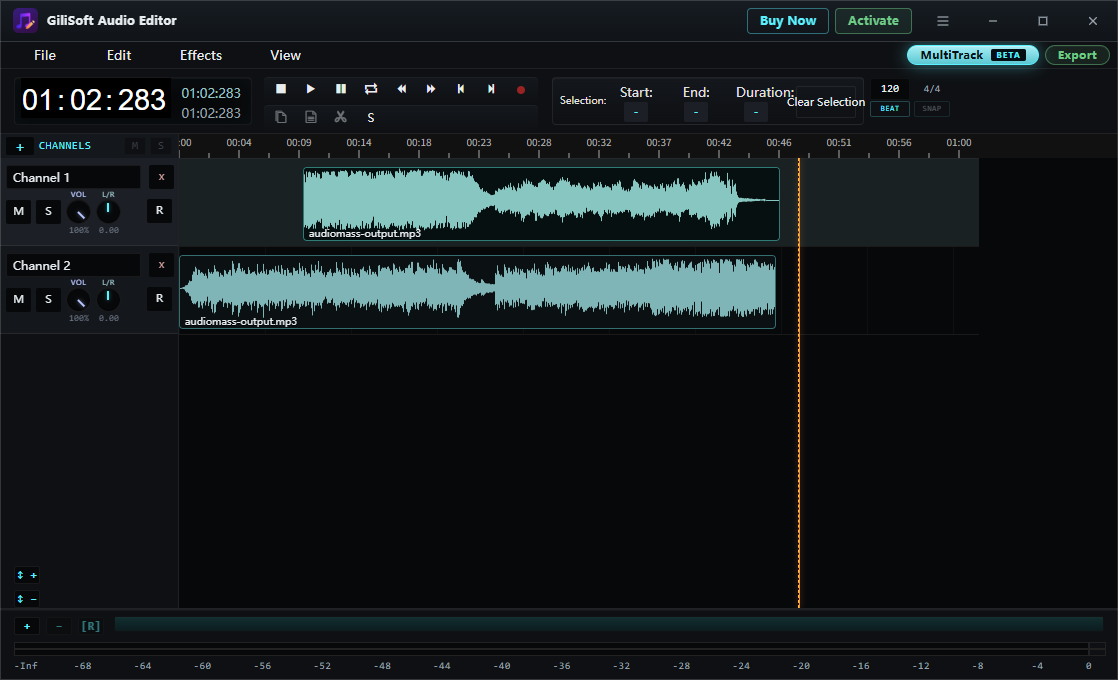
Task: Rename the Channel 1 name field
Action: [73, 177]
